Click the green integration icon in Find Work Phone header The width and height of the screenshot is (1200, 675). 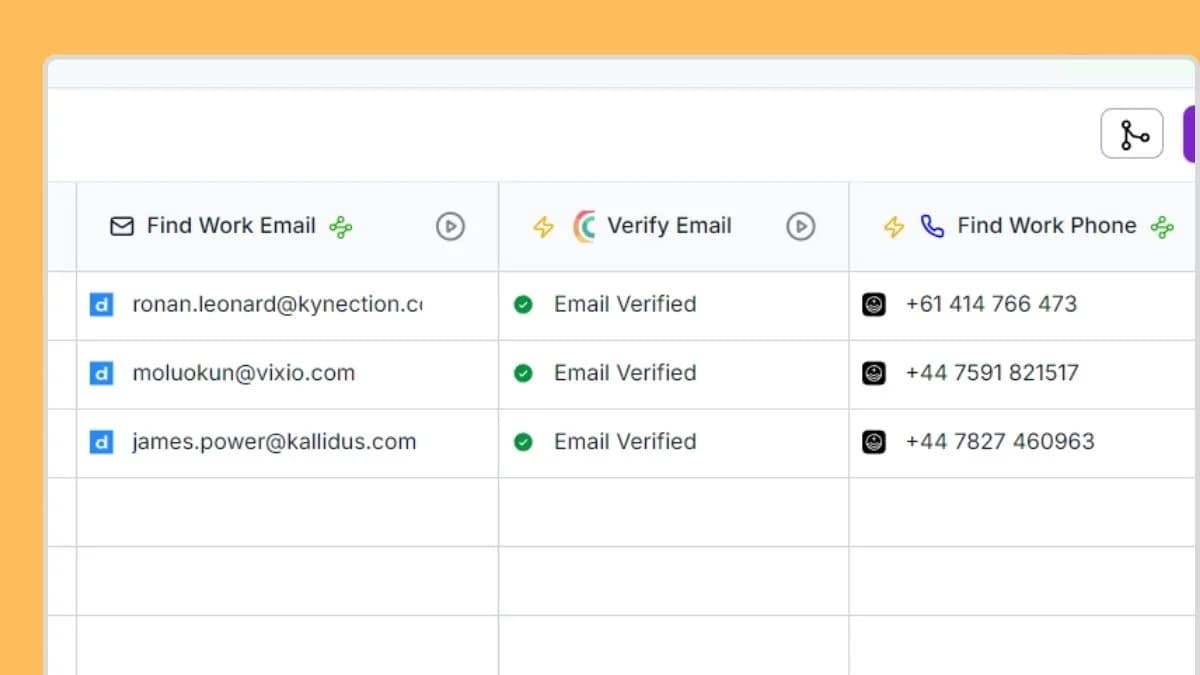click(1162, 226)
